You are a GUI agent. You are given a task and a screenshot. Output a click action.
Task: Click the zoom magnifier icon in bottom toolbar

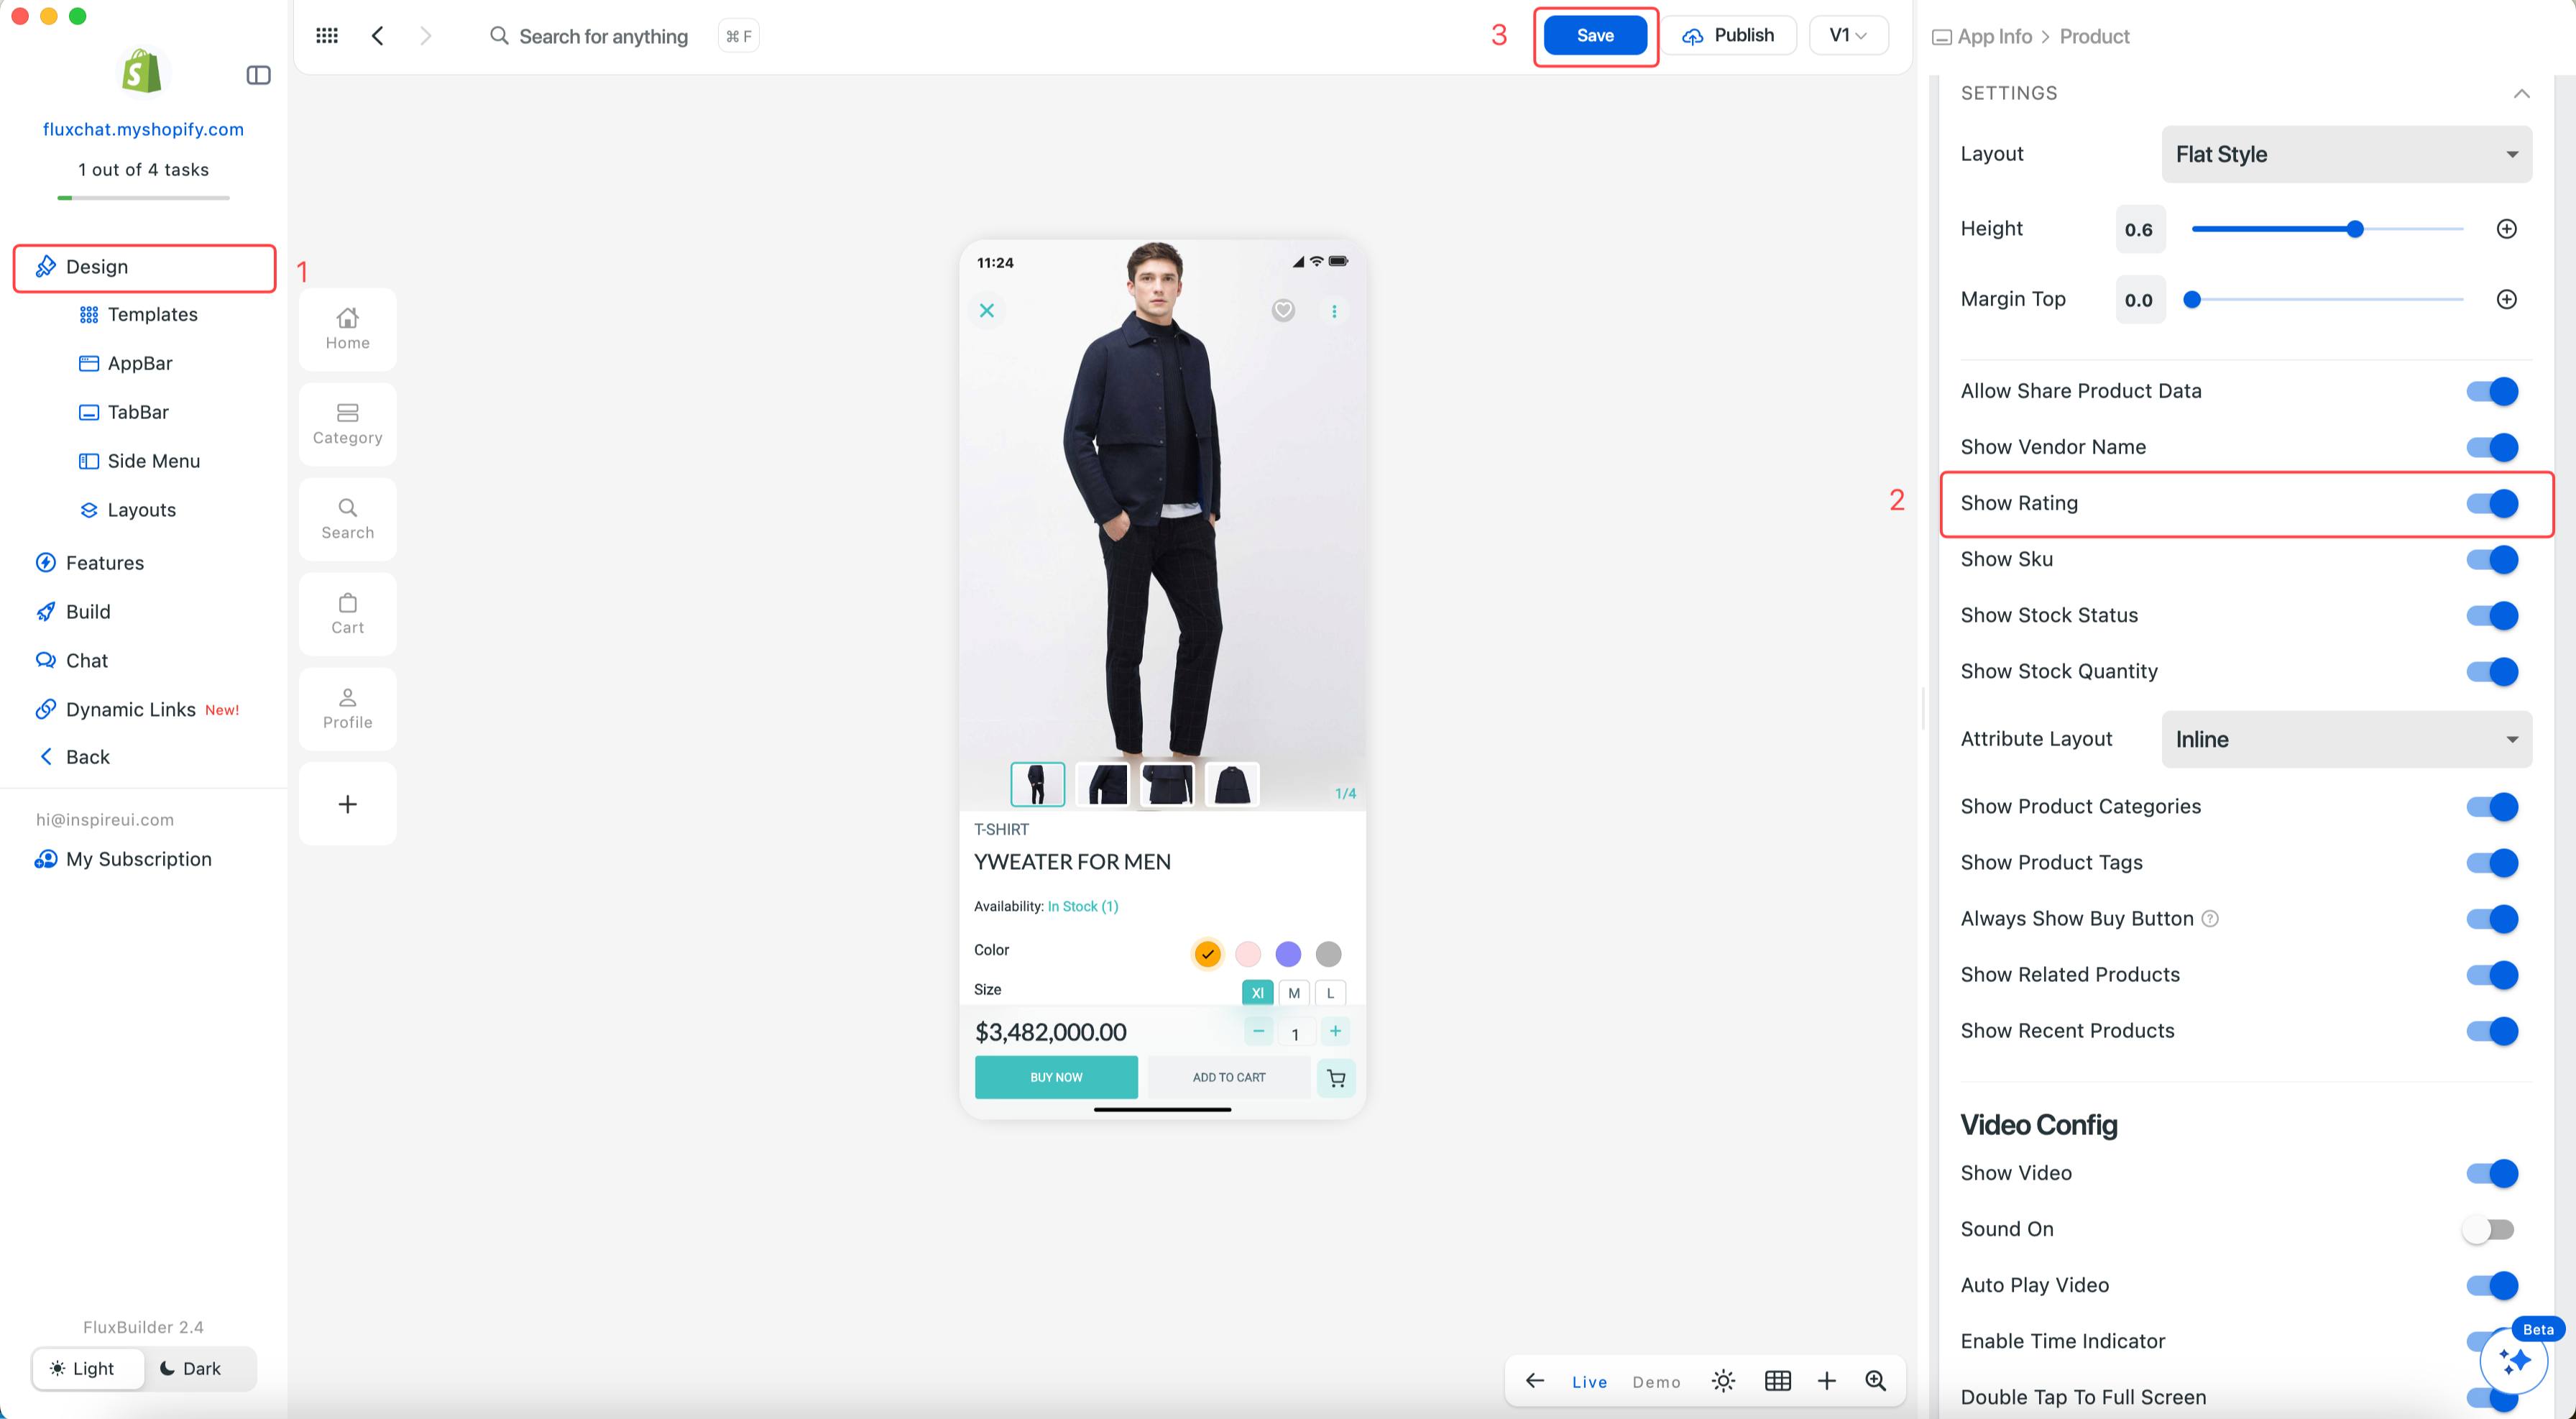coord(1875,1381)
